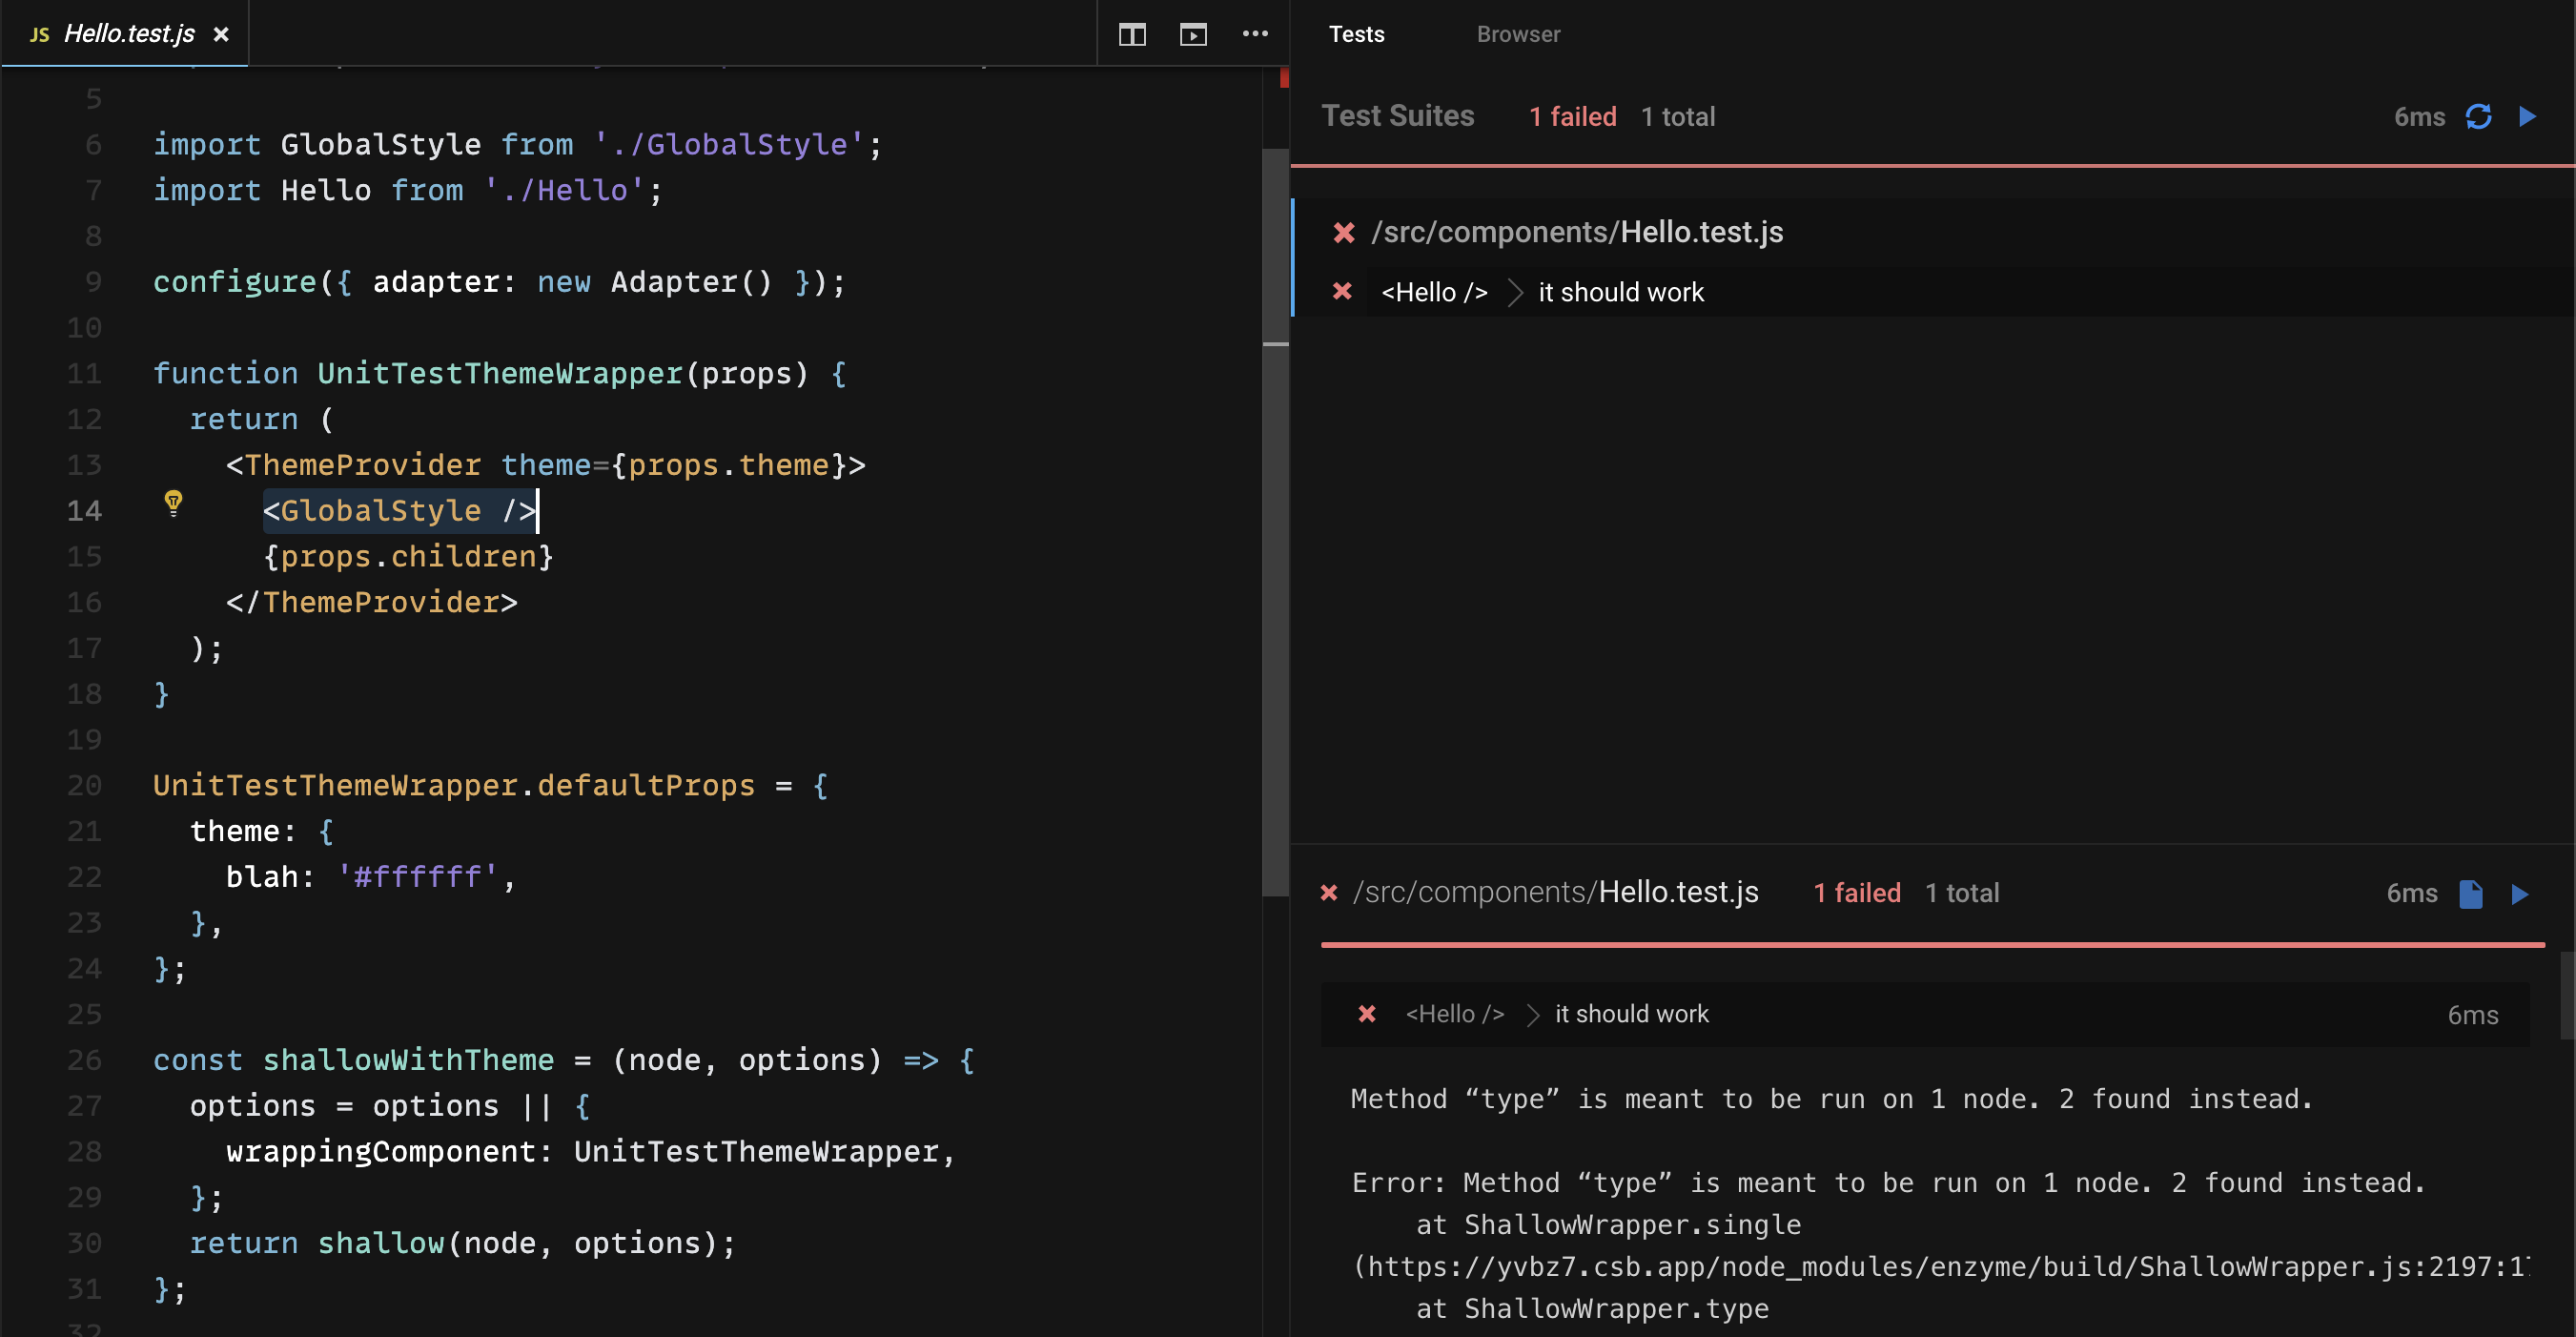Screen dimensions: 2576x1337
Task: Click 'defaultProps' on line 20
Action: pos(646,785)
